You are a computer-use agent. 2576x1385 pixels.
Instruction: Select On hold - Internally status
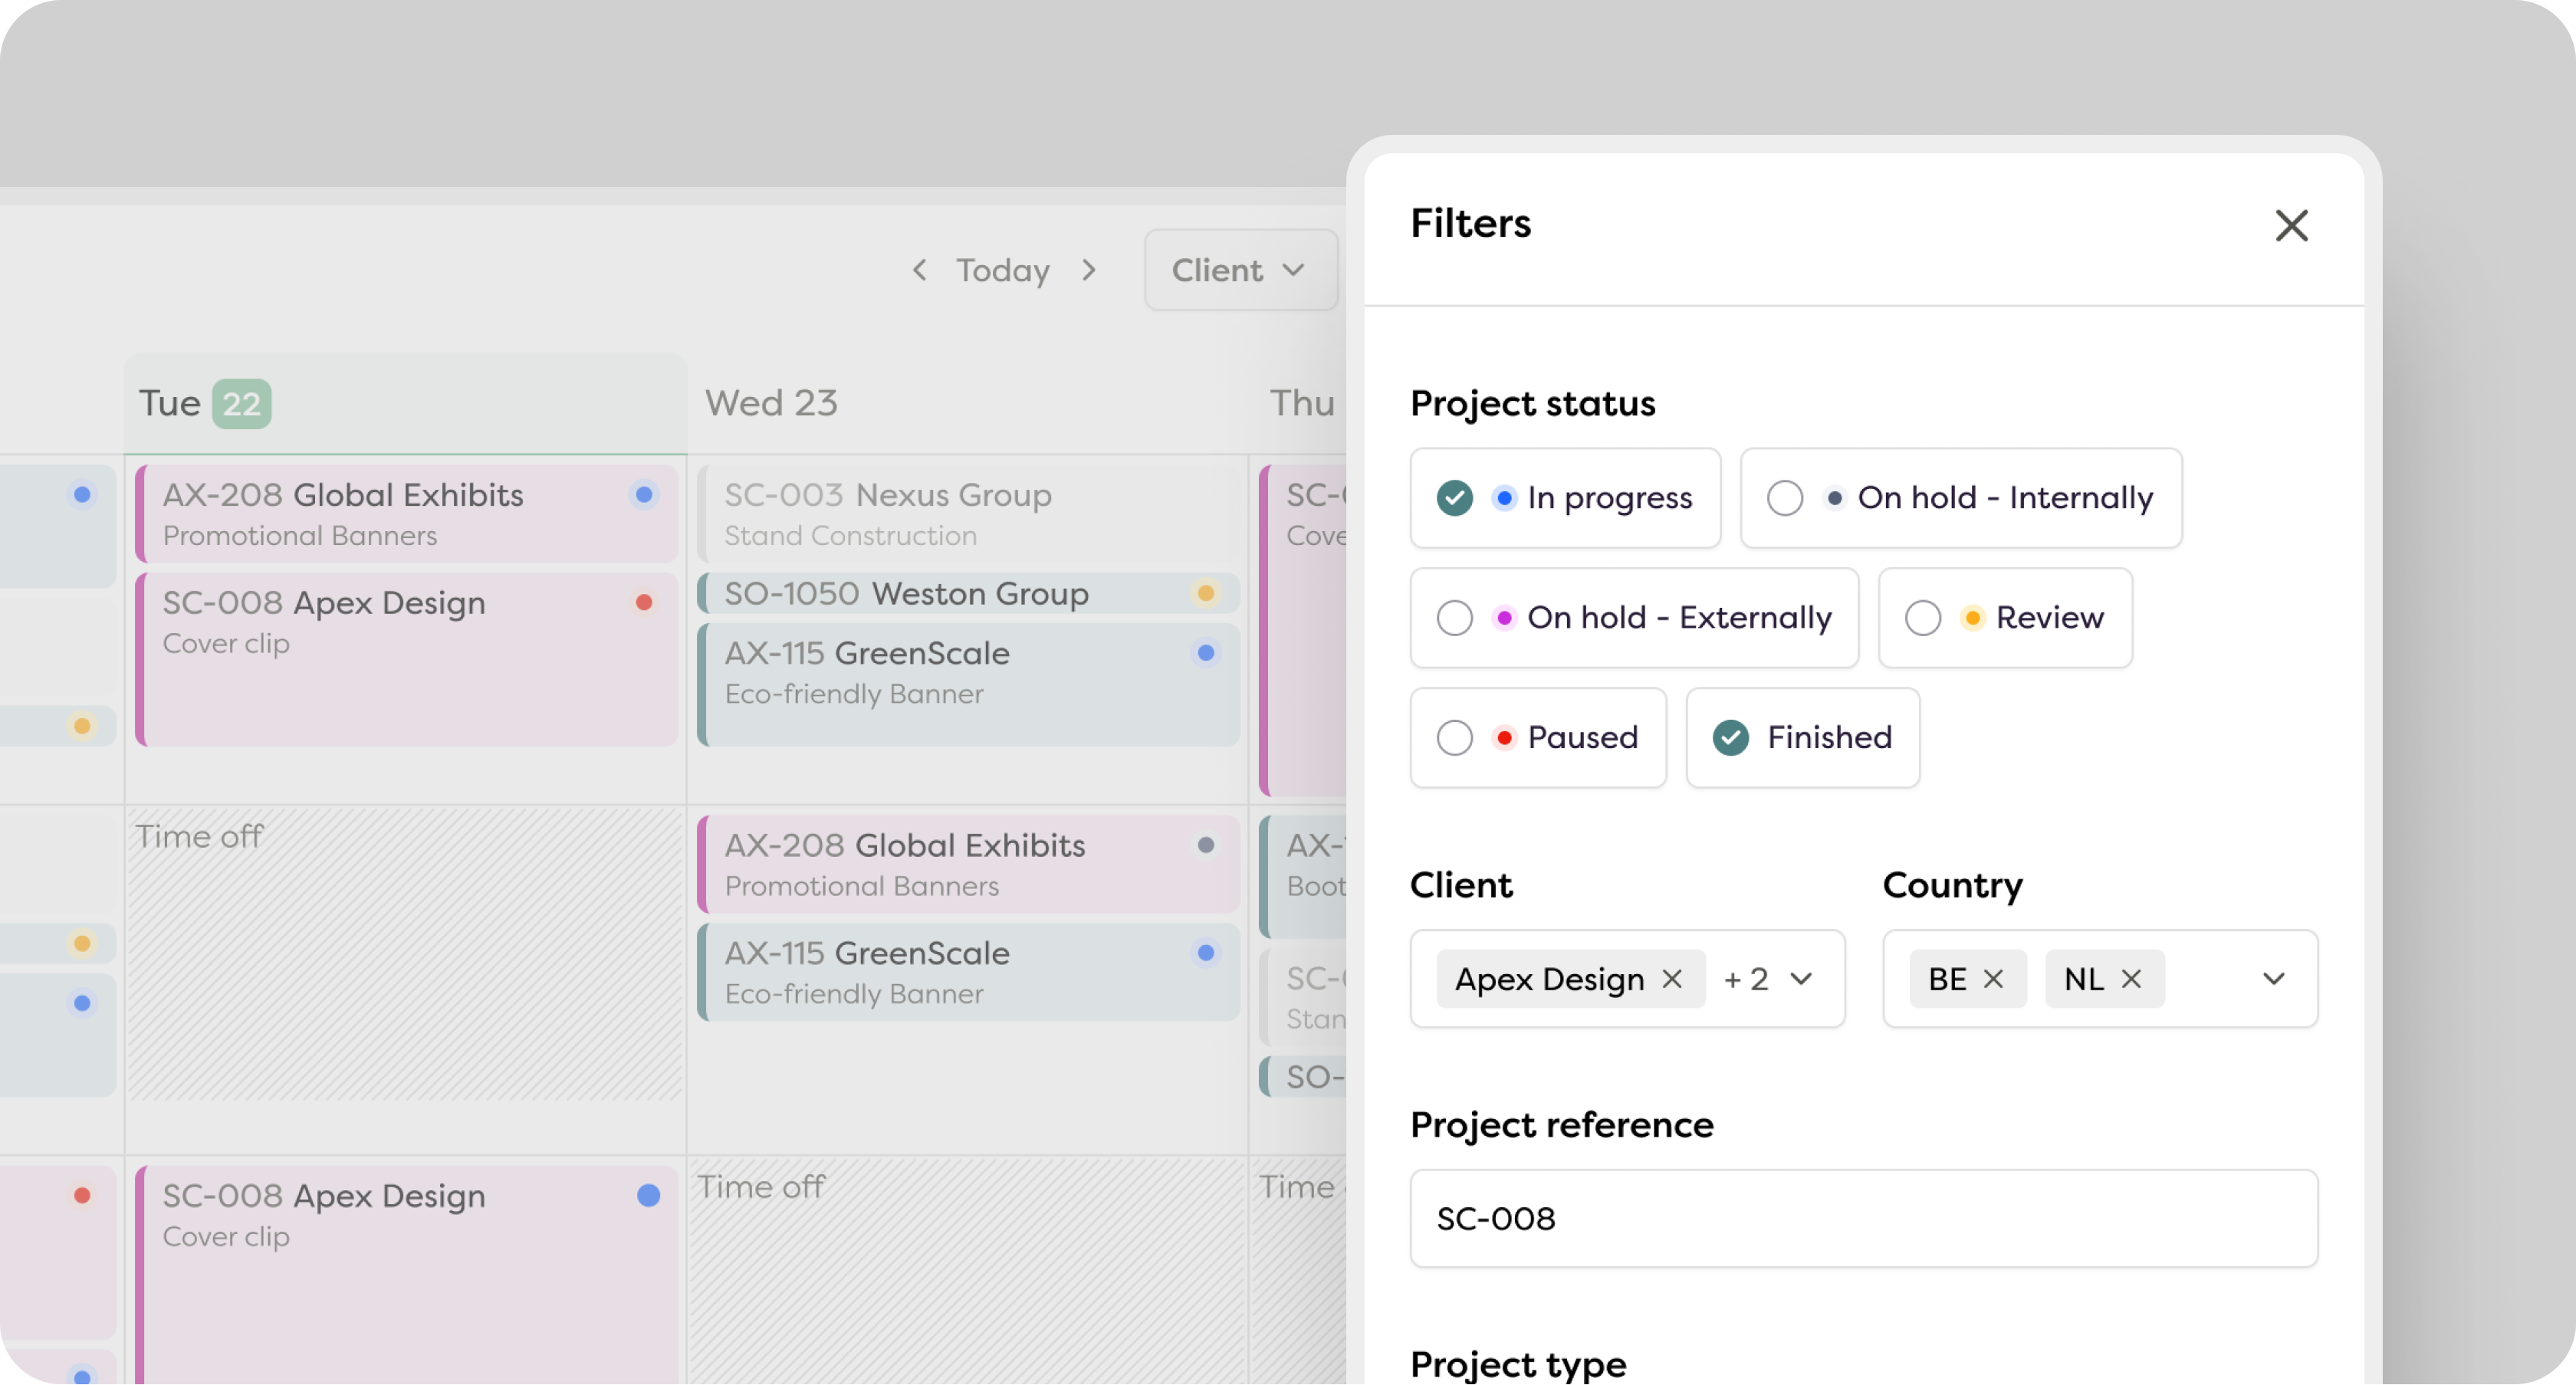click(1785, 497)
